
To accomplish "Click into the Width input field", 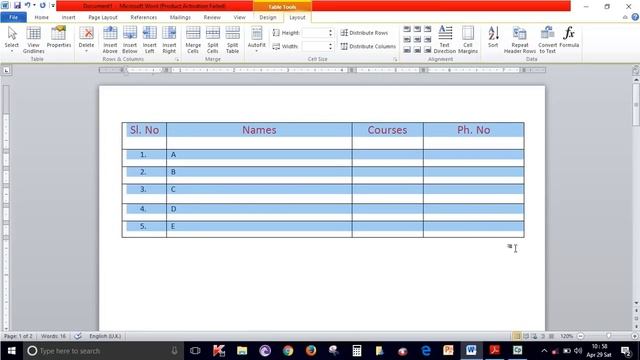I will click(x=315, y=47).
